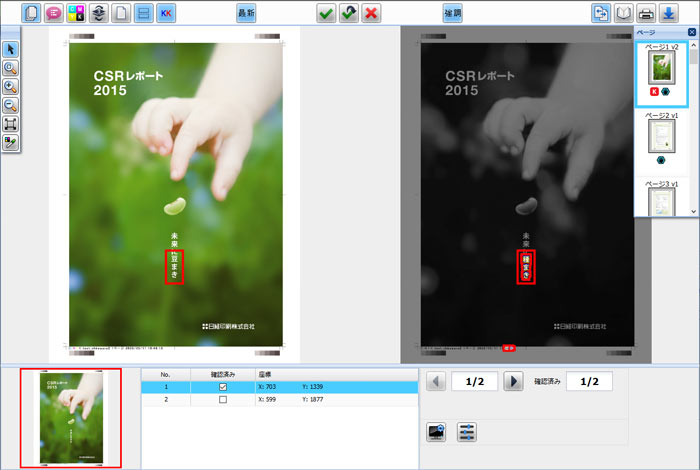Open the pink comment bubble tool

pyautogui.click(x=52, y=13)
